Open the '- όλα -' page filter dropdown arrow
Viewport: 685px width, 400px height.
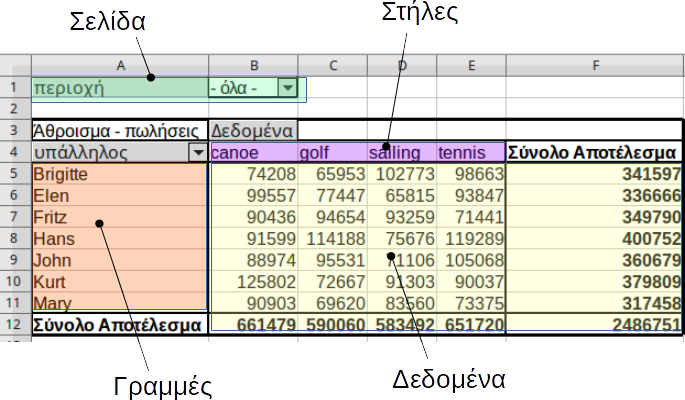pyautogui.click(x=287, y=88)
